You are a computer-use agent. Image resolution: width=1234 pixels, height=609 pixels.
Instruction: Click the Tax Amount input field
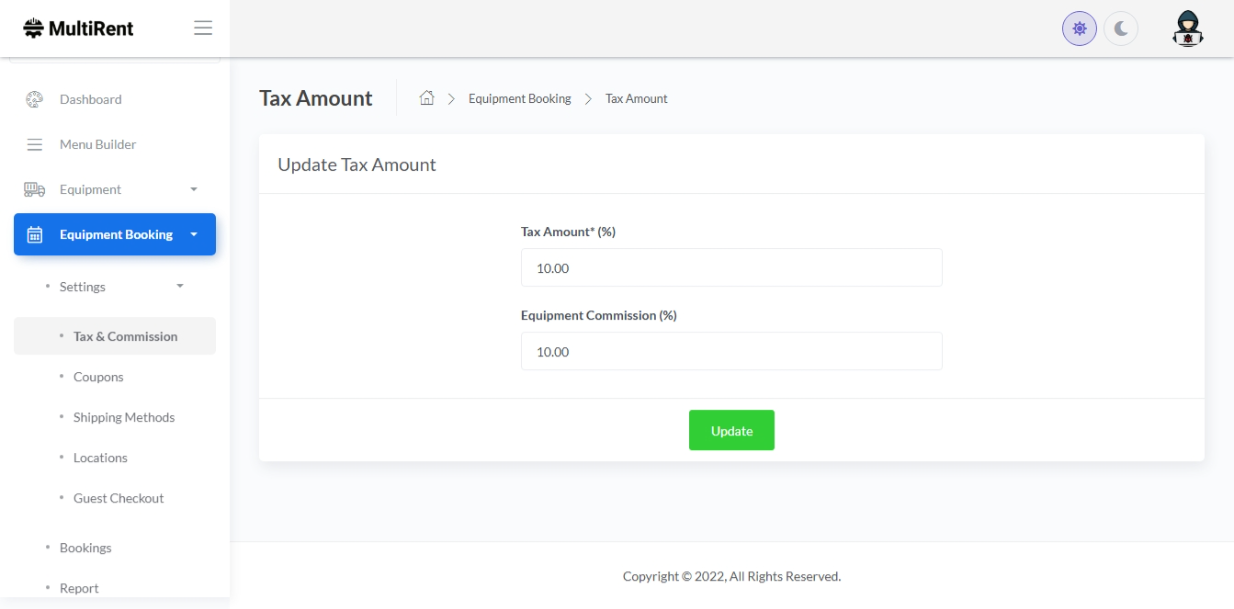coord(731,268)
